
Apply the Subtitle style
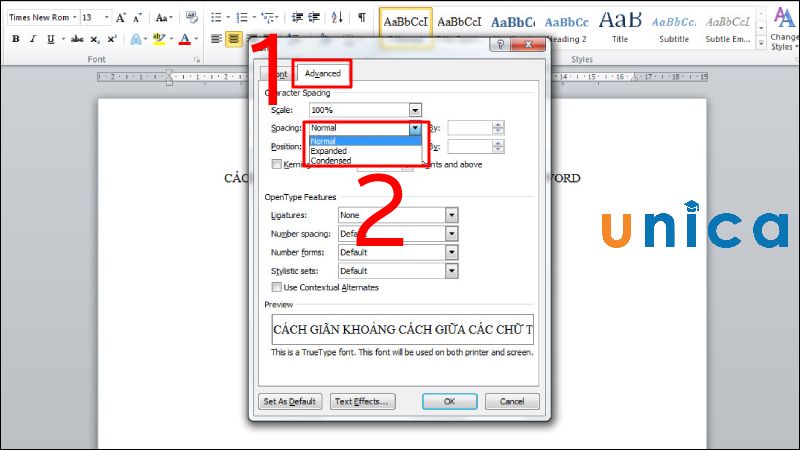[x=673, y=29]
